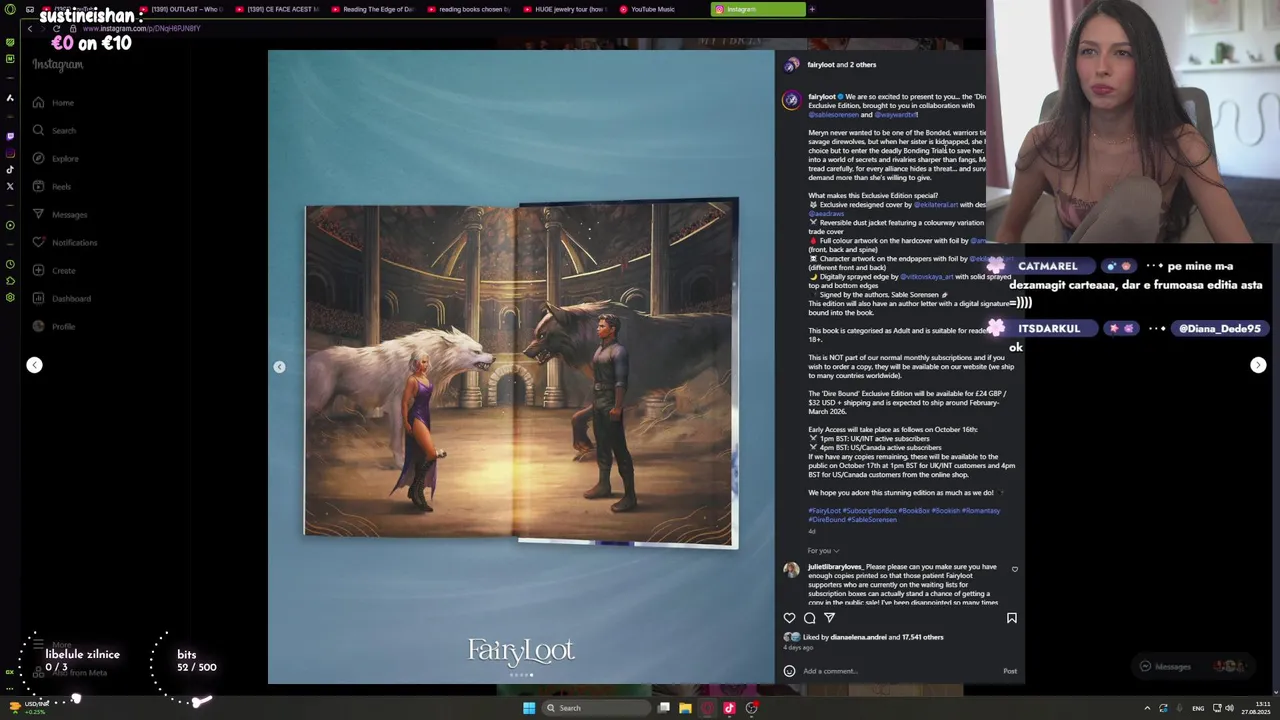
Task: Click the book artwork image in post
Action: pyautogui.click(x=521, y=372)
